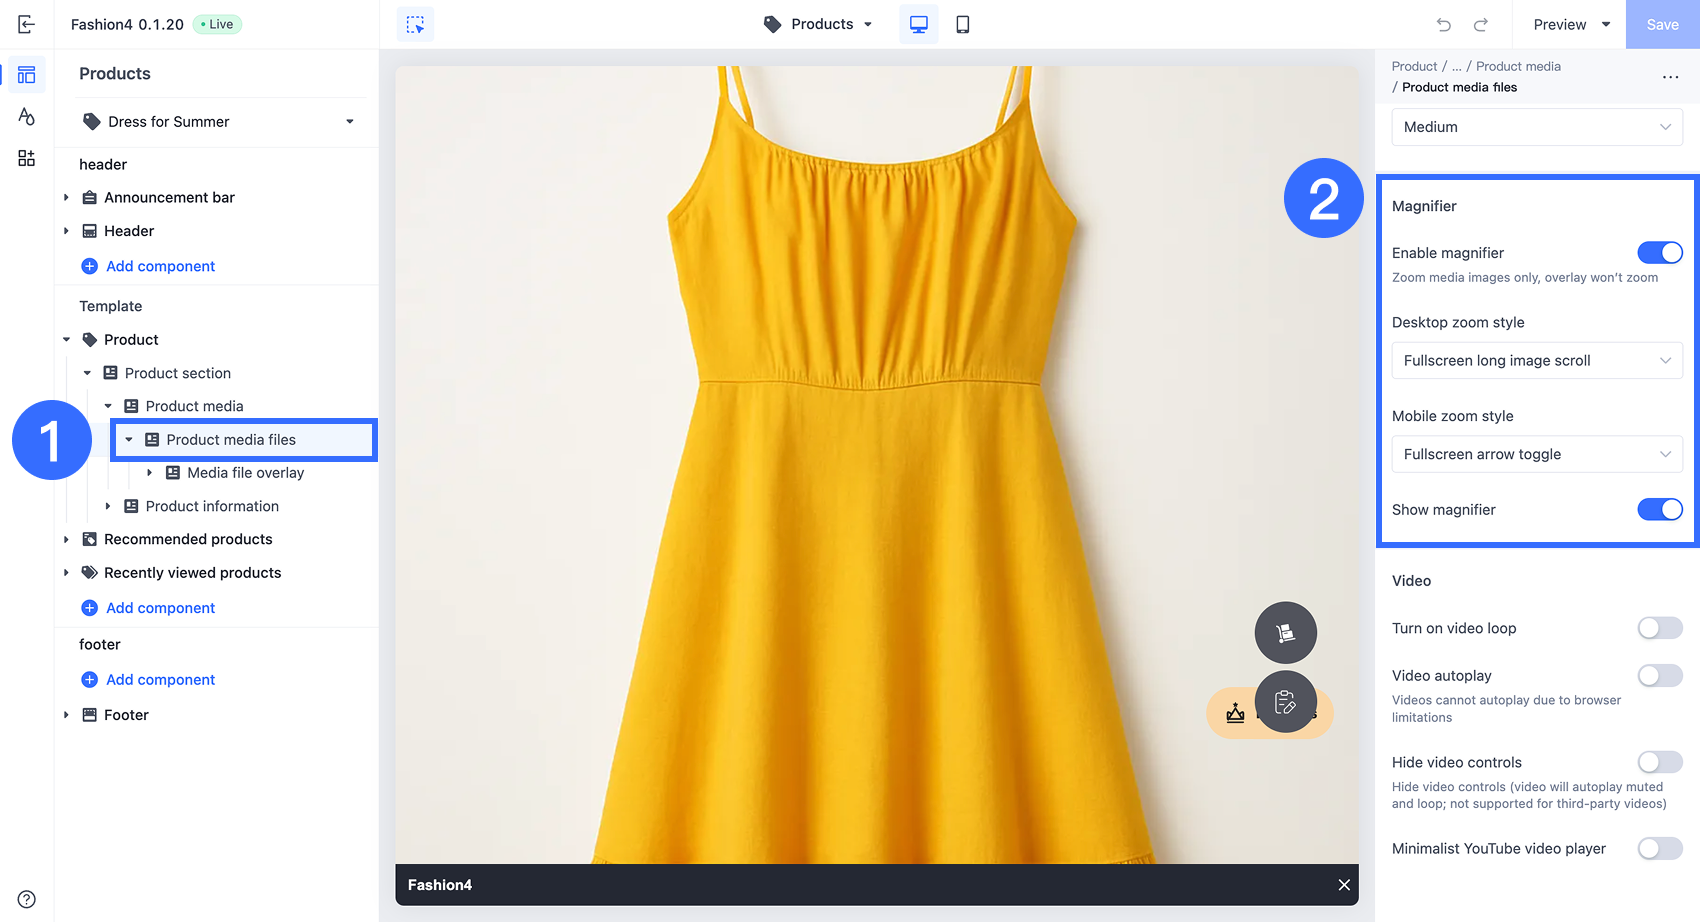The height and width of the screenshot is (922, 1700).
Task: Click the exit editor icon
Action: 27,24
